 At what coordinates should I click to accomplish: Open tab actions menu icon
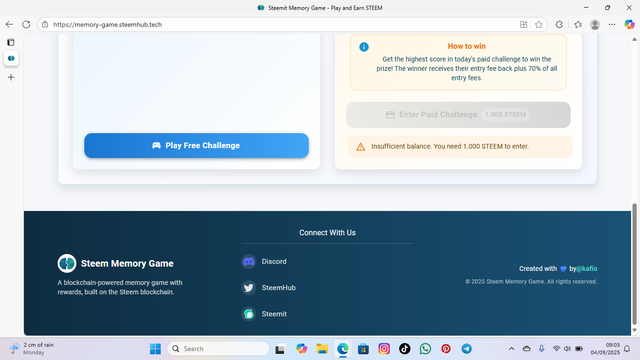tap(11, 42)
